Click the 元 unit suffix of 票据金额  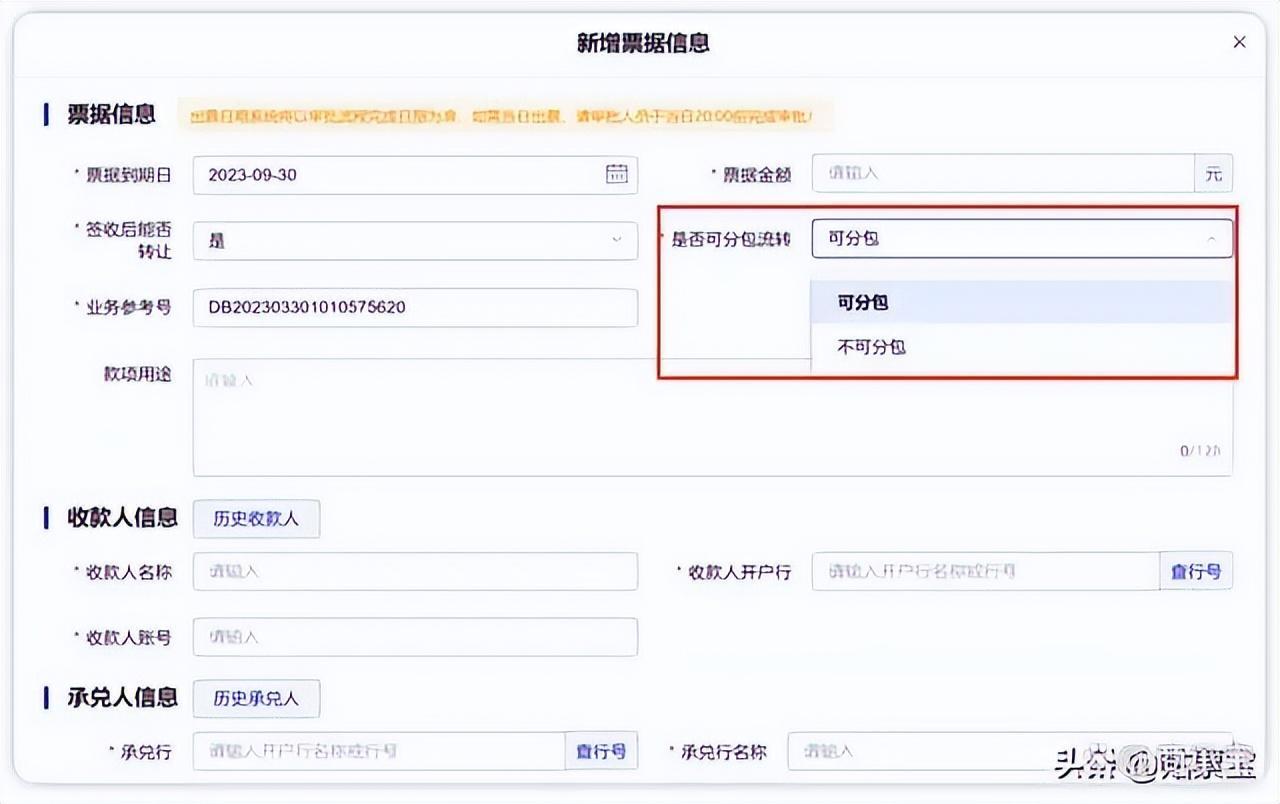[1213, 174]
